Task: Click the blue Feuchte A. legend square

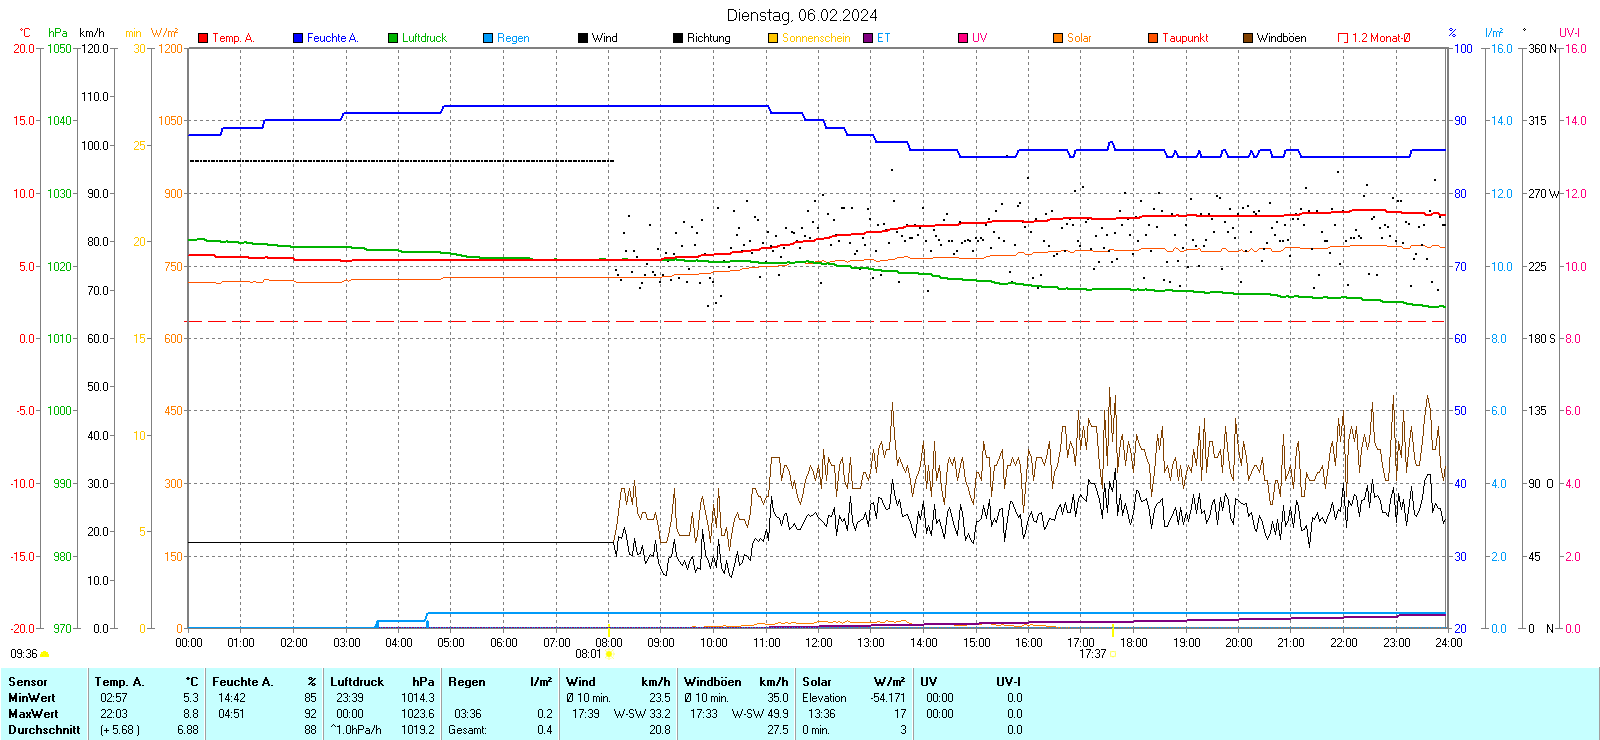Action: coord(298,38)
